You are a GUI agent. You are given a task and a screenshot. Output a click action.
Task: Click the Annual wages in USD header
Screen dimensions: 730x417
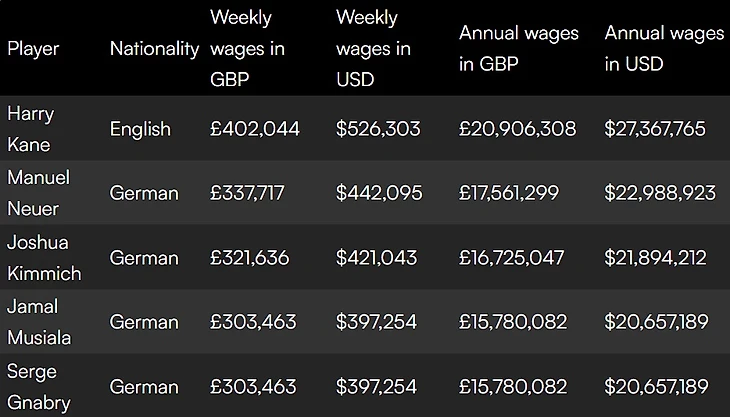click(x=664, y=48)
